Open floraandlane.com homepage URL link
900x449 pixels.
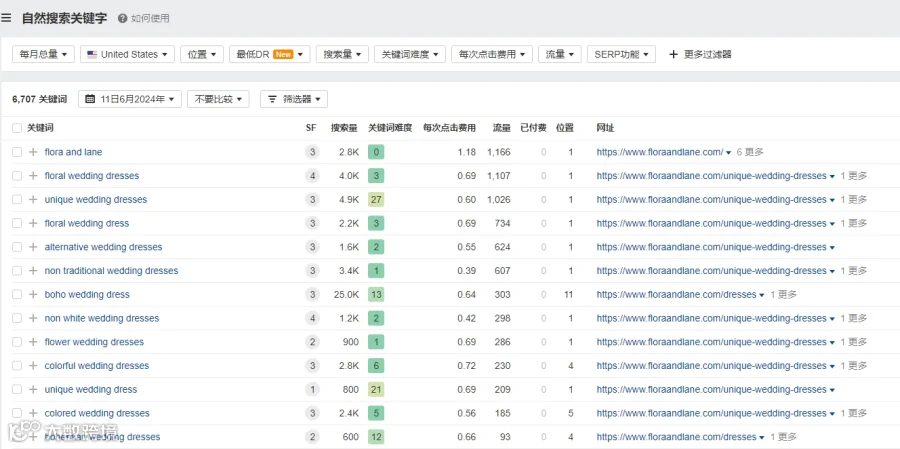(660, 152)
